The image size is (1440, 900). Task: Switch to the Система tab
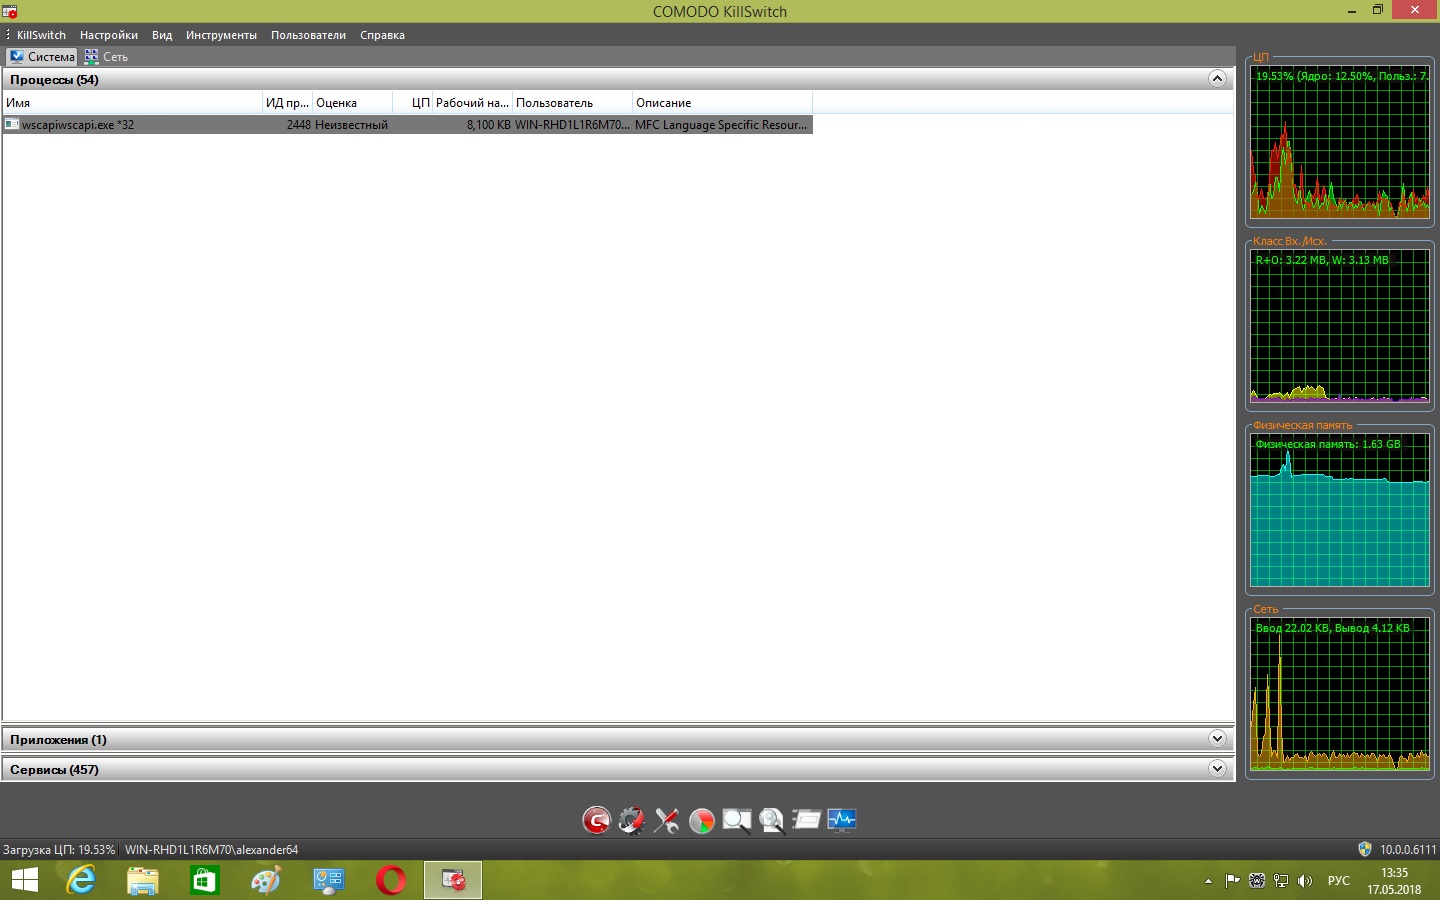point(41,57)
